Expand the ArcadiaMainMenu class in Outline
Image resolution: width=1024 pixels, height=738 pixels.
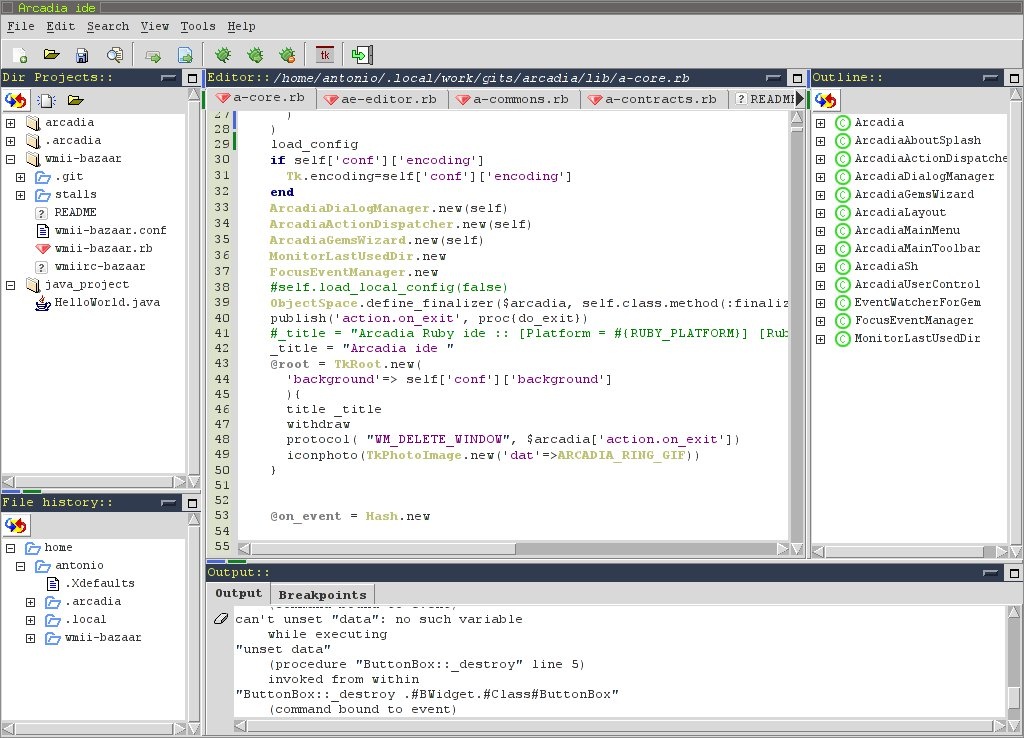tap(820, 231)
